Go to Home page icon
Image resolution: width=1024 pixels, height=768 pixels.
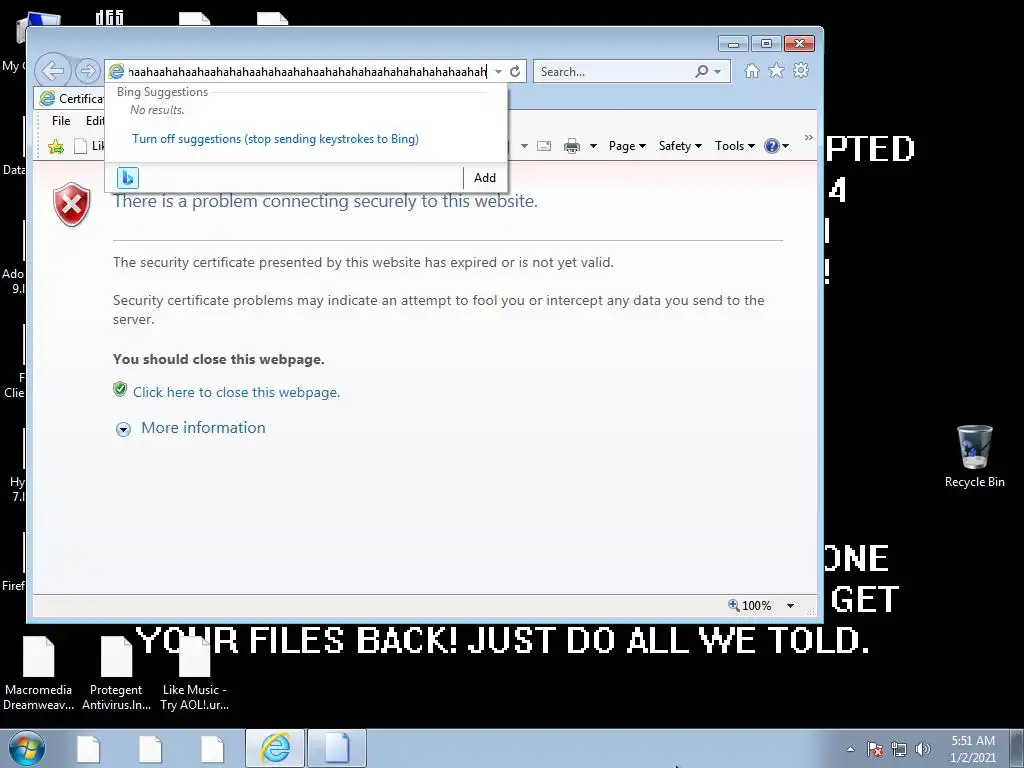pyautogui.click(x=752, y=71)
